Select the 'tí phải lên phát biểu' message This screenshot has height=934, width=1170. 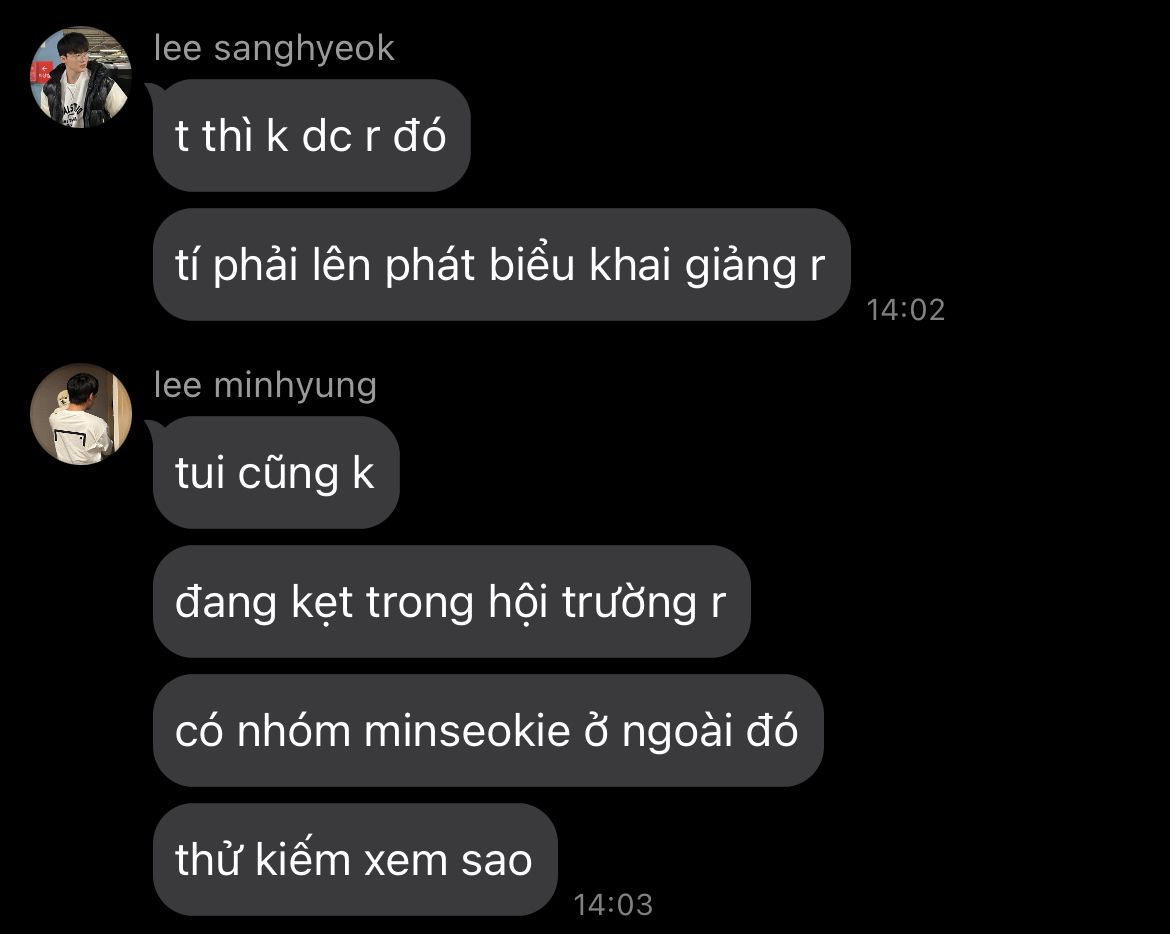501,265
